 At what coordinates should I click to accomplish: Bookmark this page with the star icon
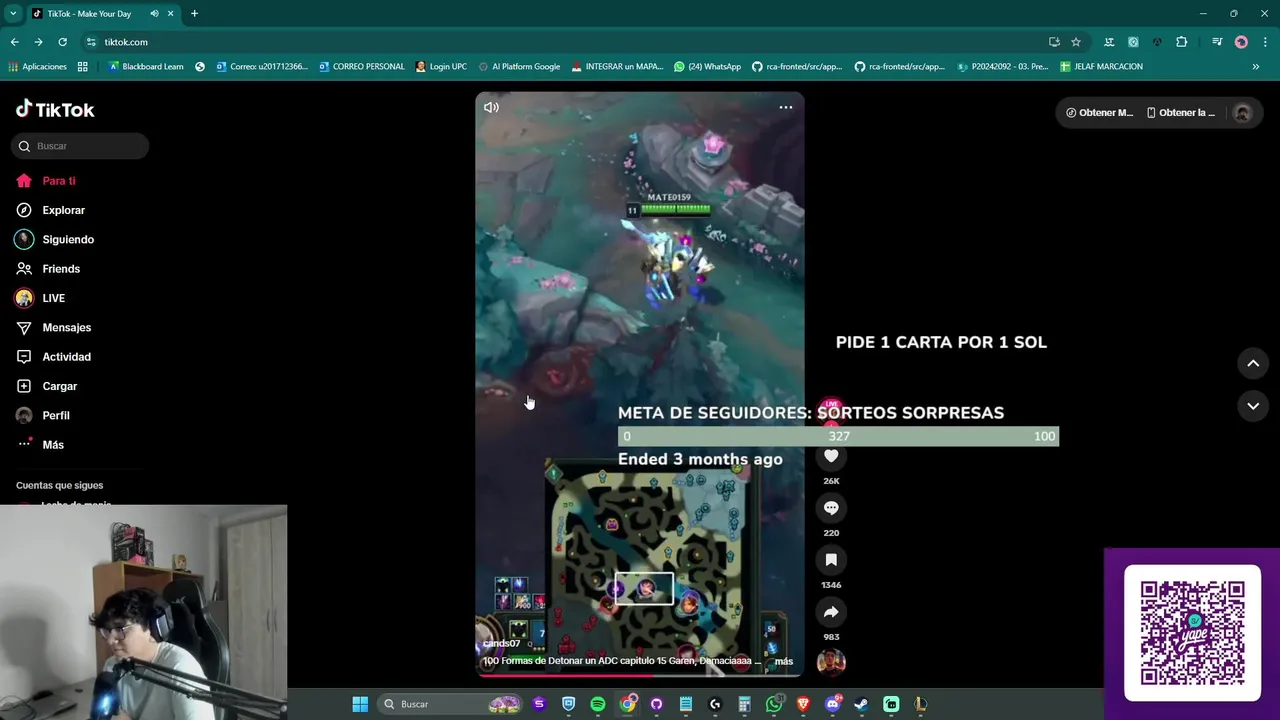(1076, 42)
